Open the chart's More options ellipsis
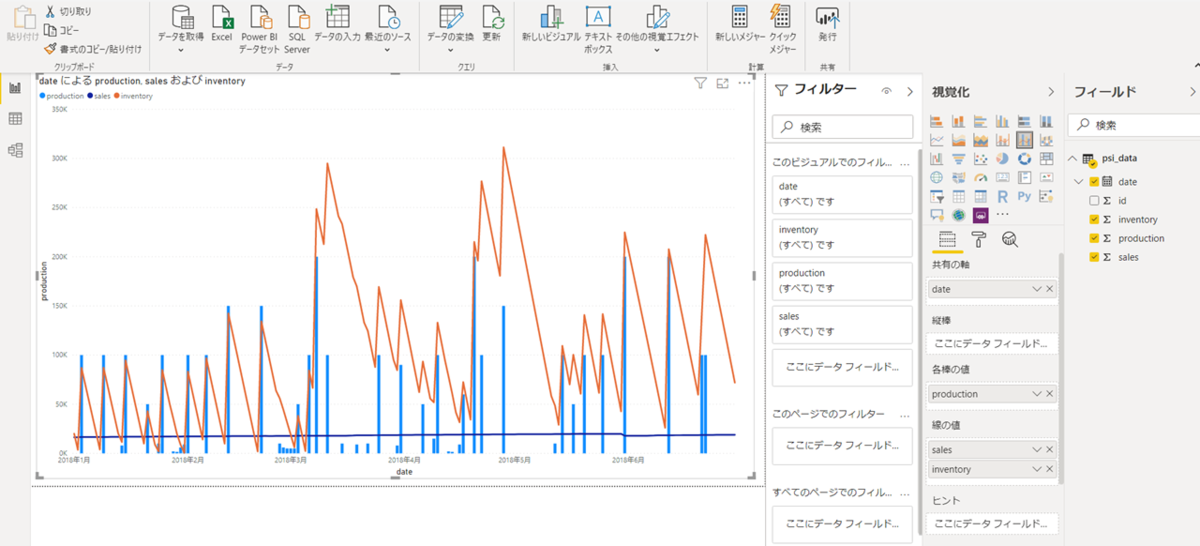The height and width of the screenshot is (546, 1200). 744,84
